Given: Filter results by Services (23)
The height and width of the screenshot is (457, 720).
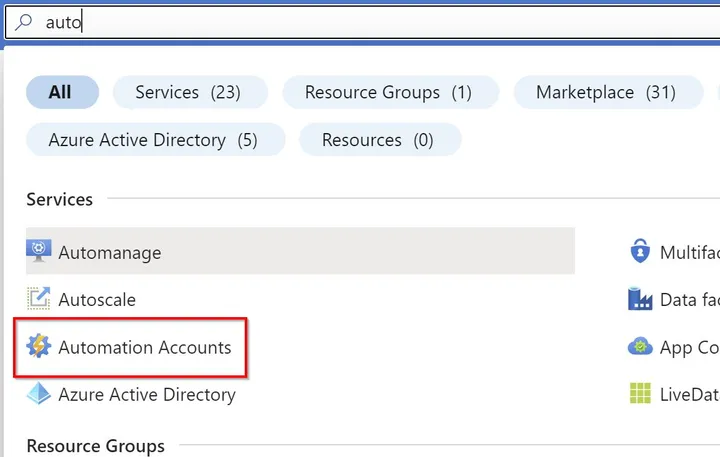Looking at the screenshot, I should click(190, 92).
